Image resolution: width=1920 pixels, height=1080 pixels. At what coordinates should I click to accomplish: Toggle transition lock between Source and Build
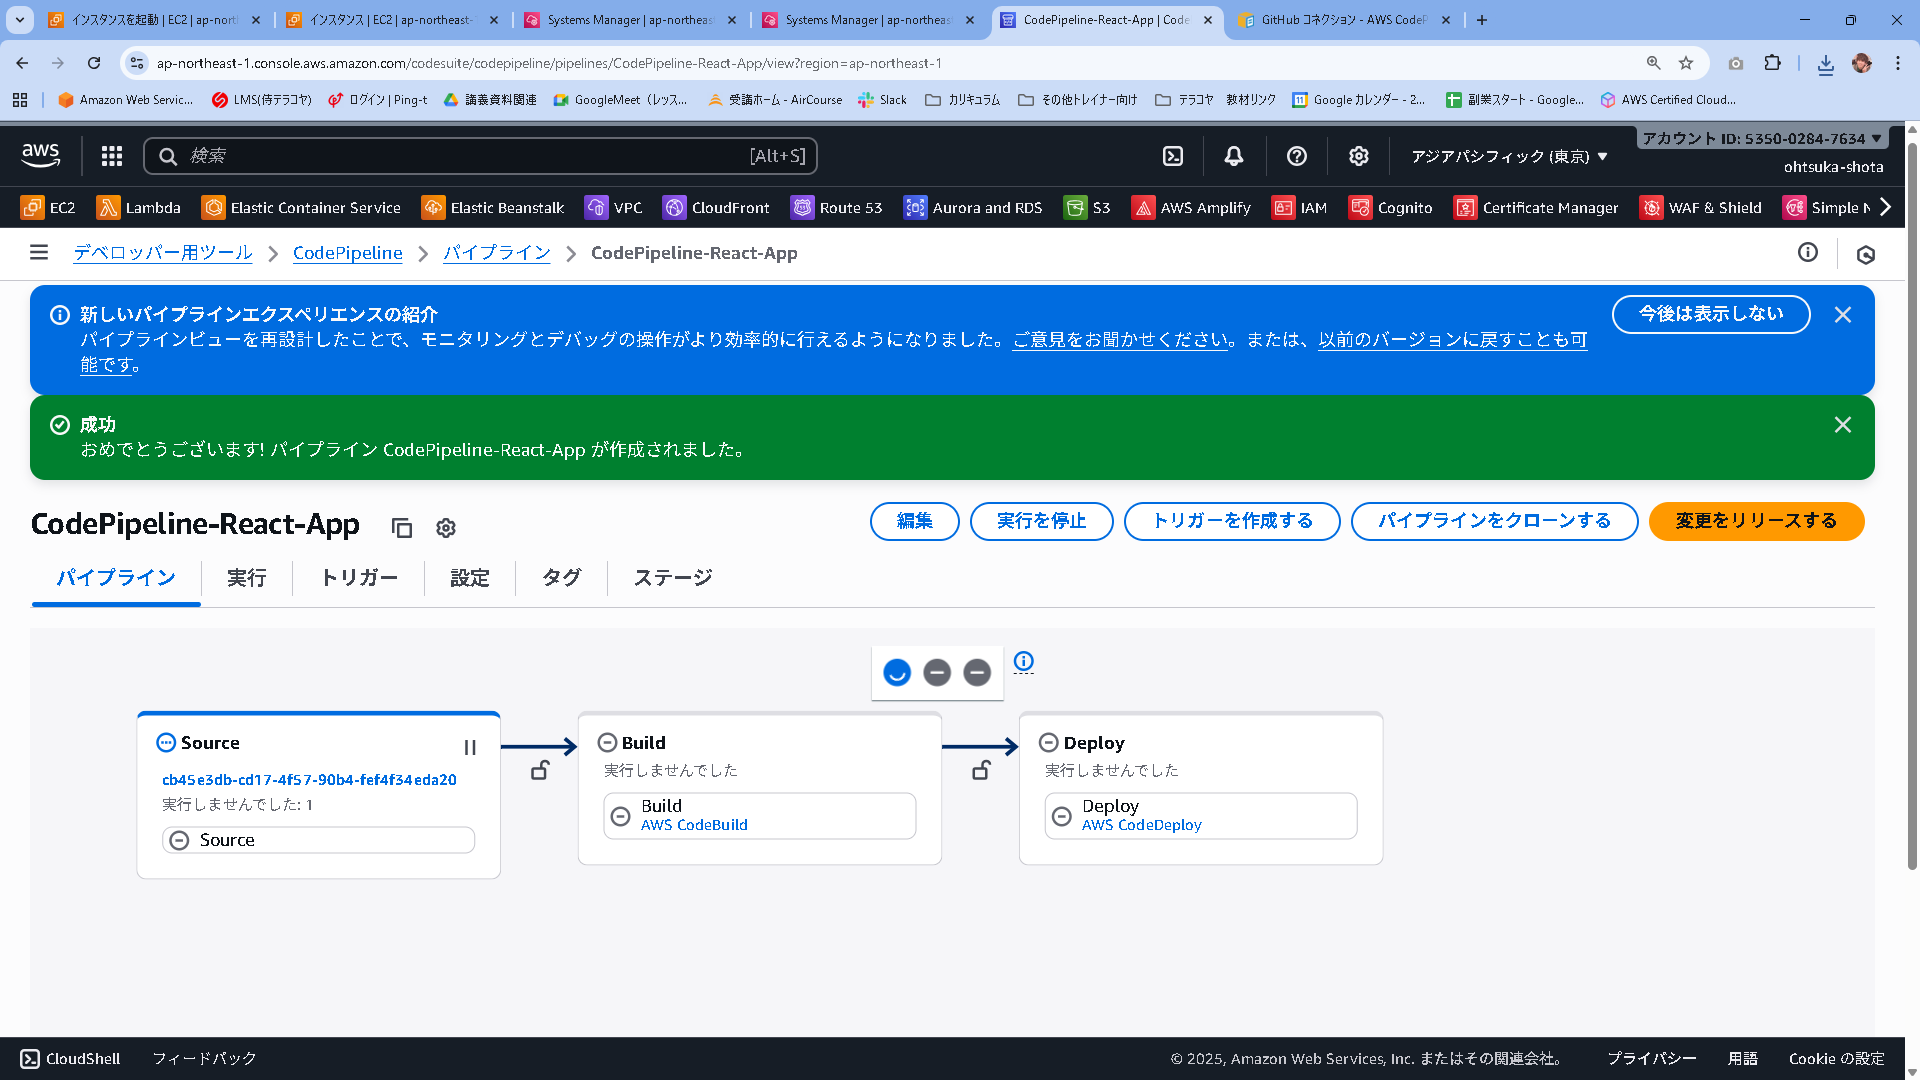point(540,770)
